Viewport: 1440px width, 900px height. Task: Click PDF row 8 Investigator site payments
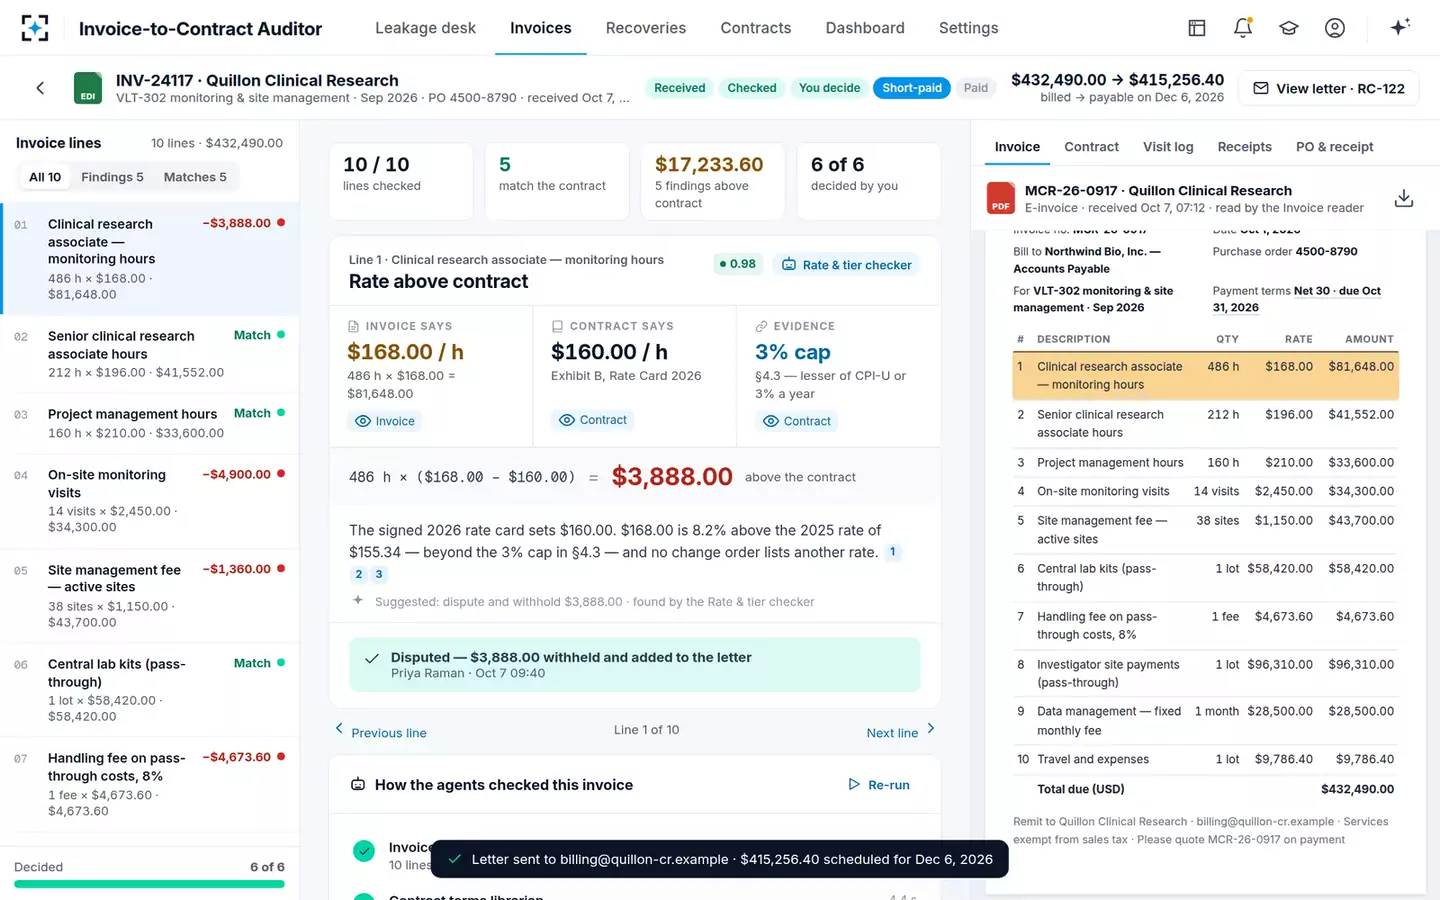point(1205,674)
